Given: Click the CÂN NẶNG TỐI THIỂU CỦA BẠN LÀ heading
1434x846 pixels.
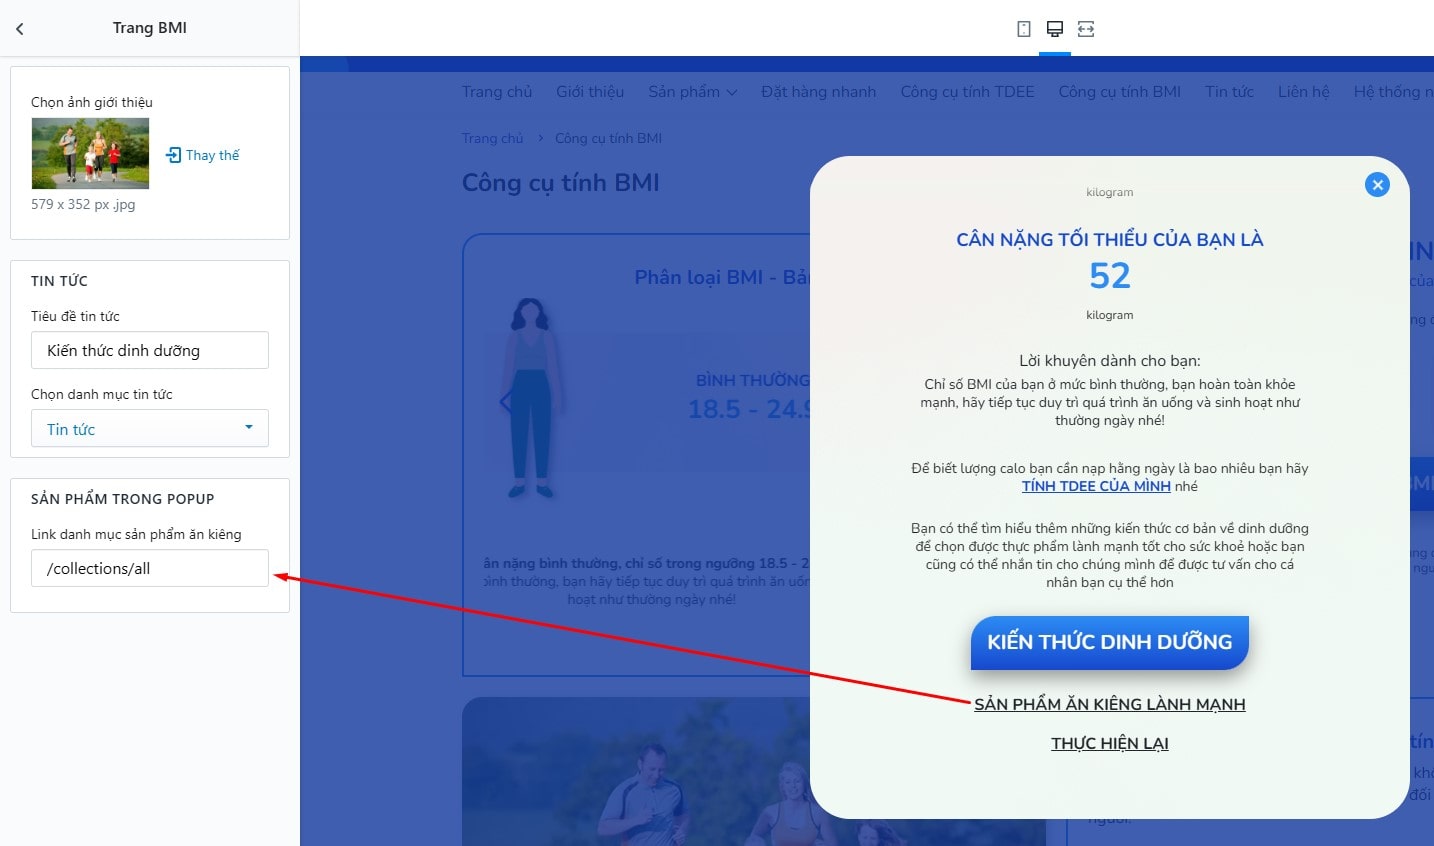Looking at the screenshot, I should [x=1110, y=239].
